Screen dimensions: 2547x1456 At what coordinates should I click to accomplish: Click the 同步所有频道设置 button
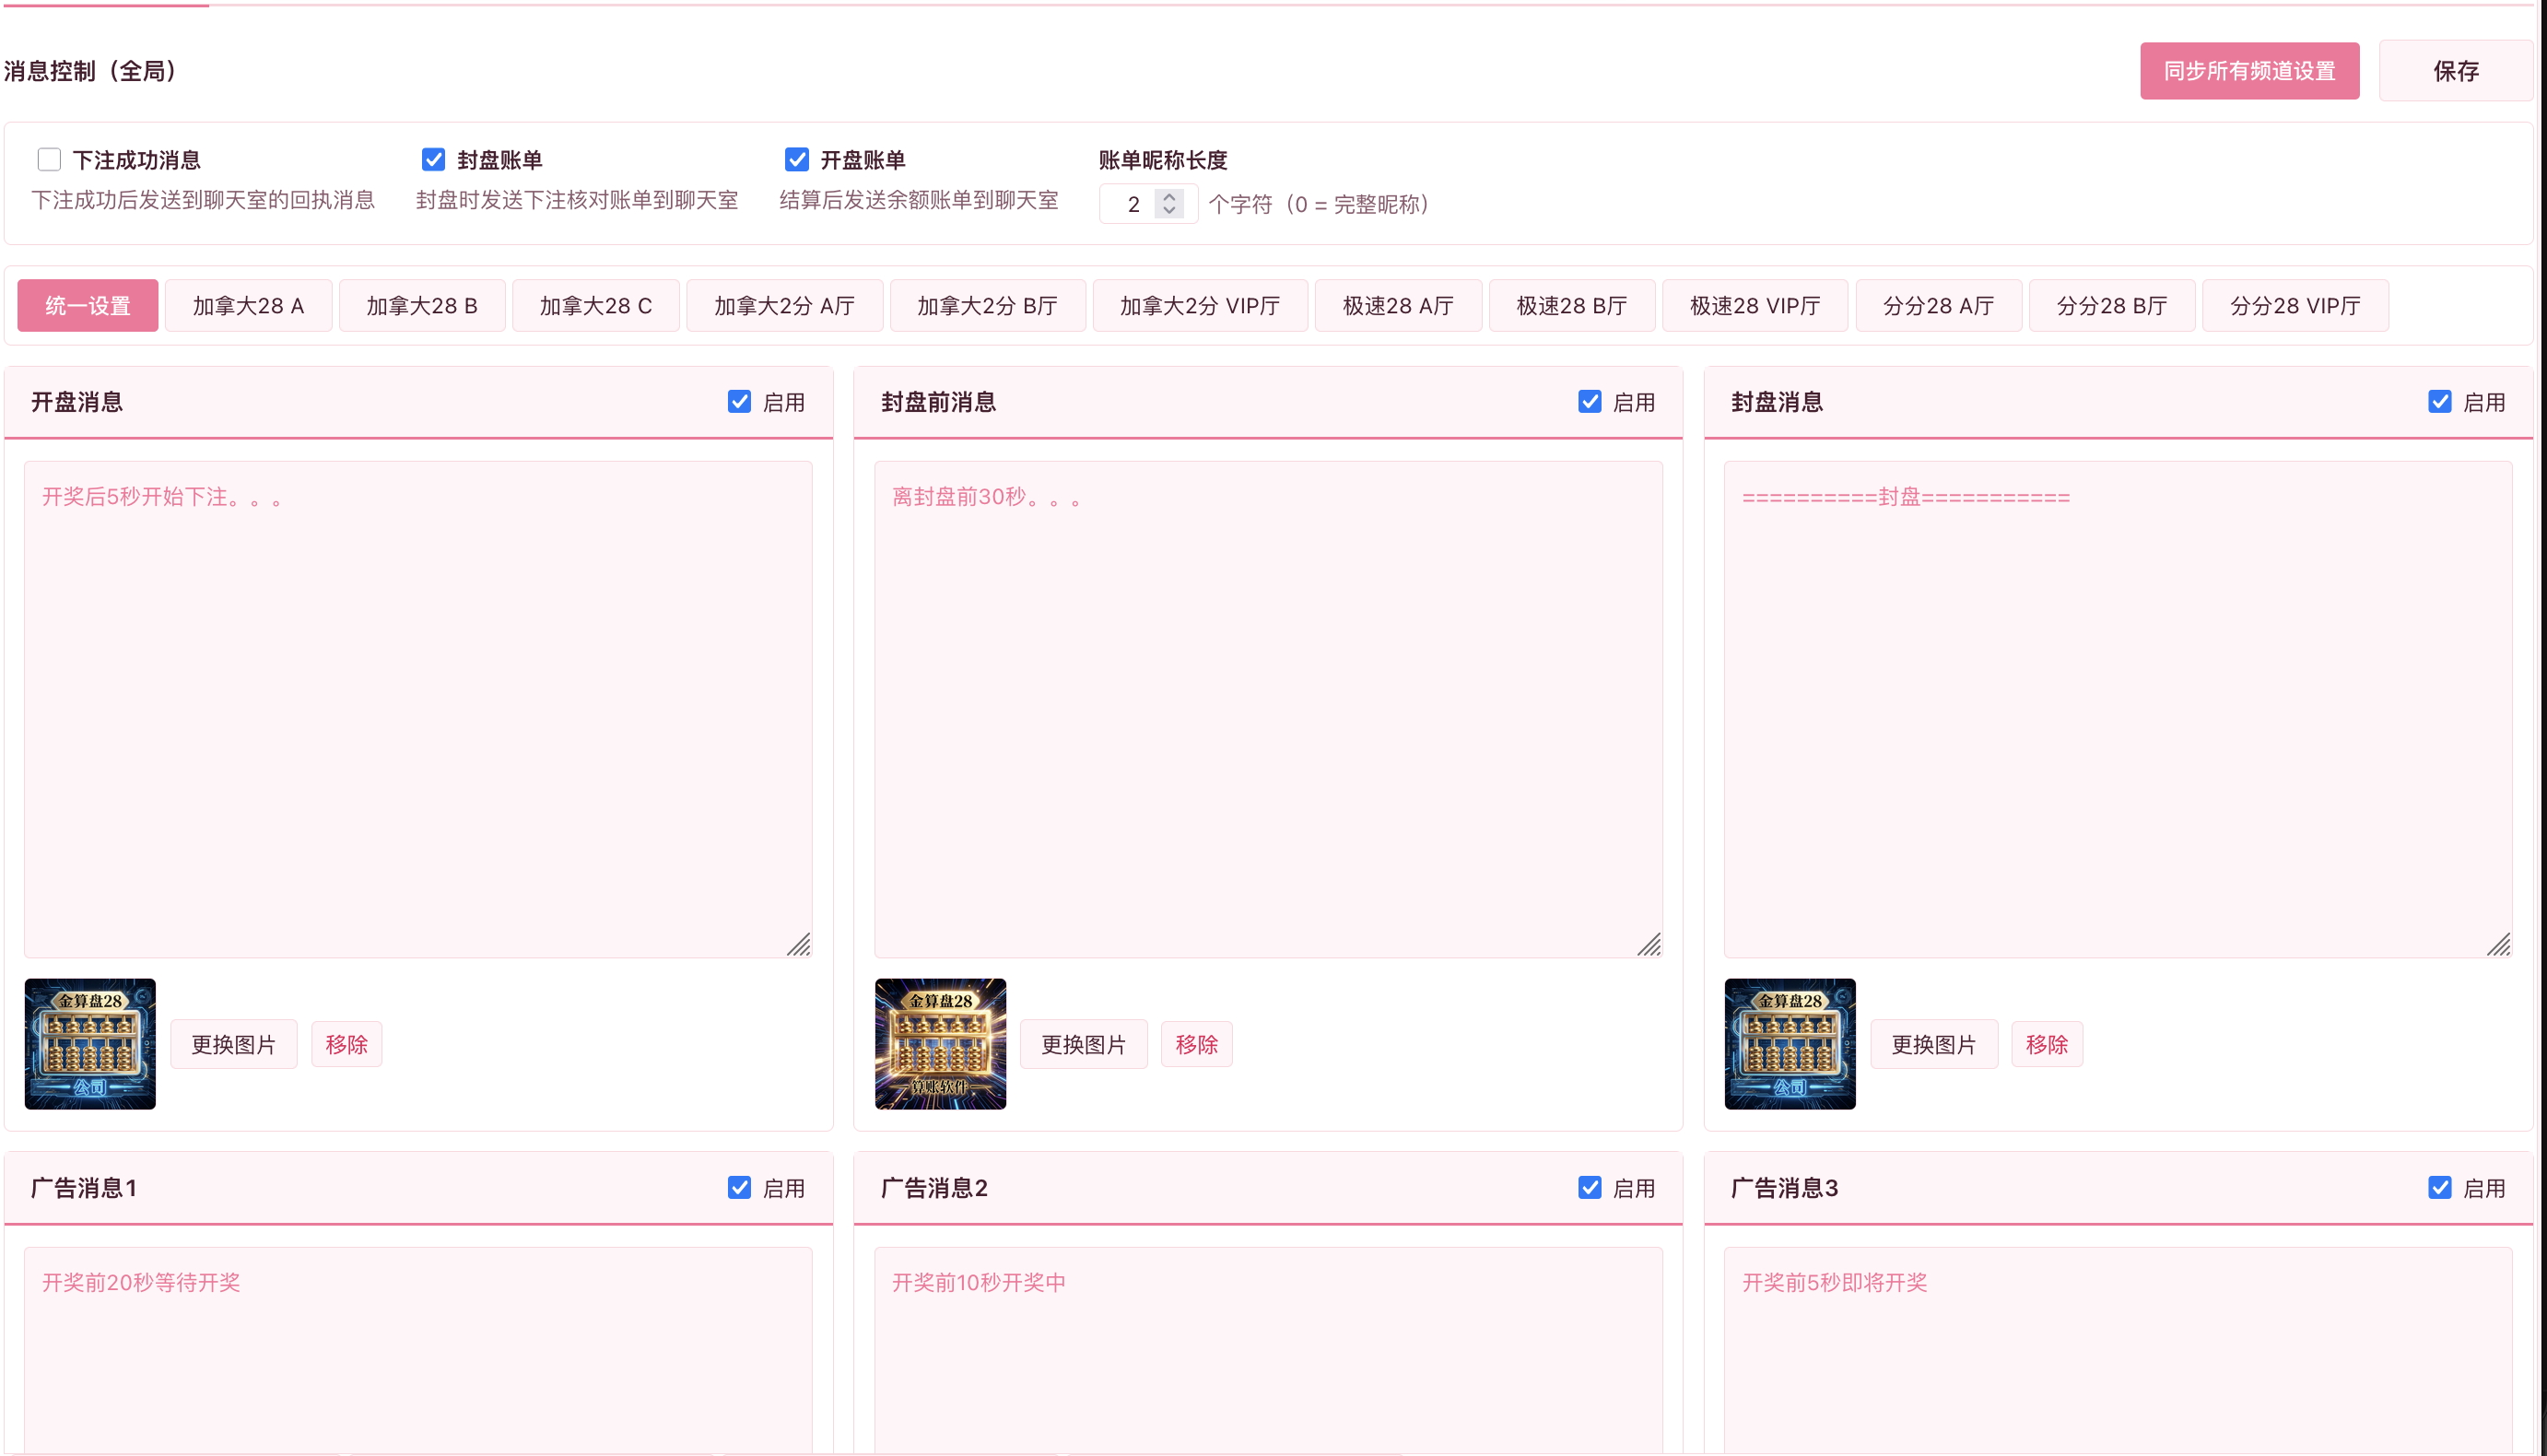pyautogui.click(x=2249, y=71)
